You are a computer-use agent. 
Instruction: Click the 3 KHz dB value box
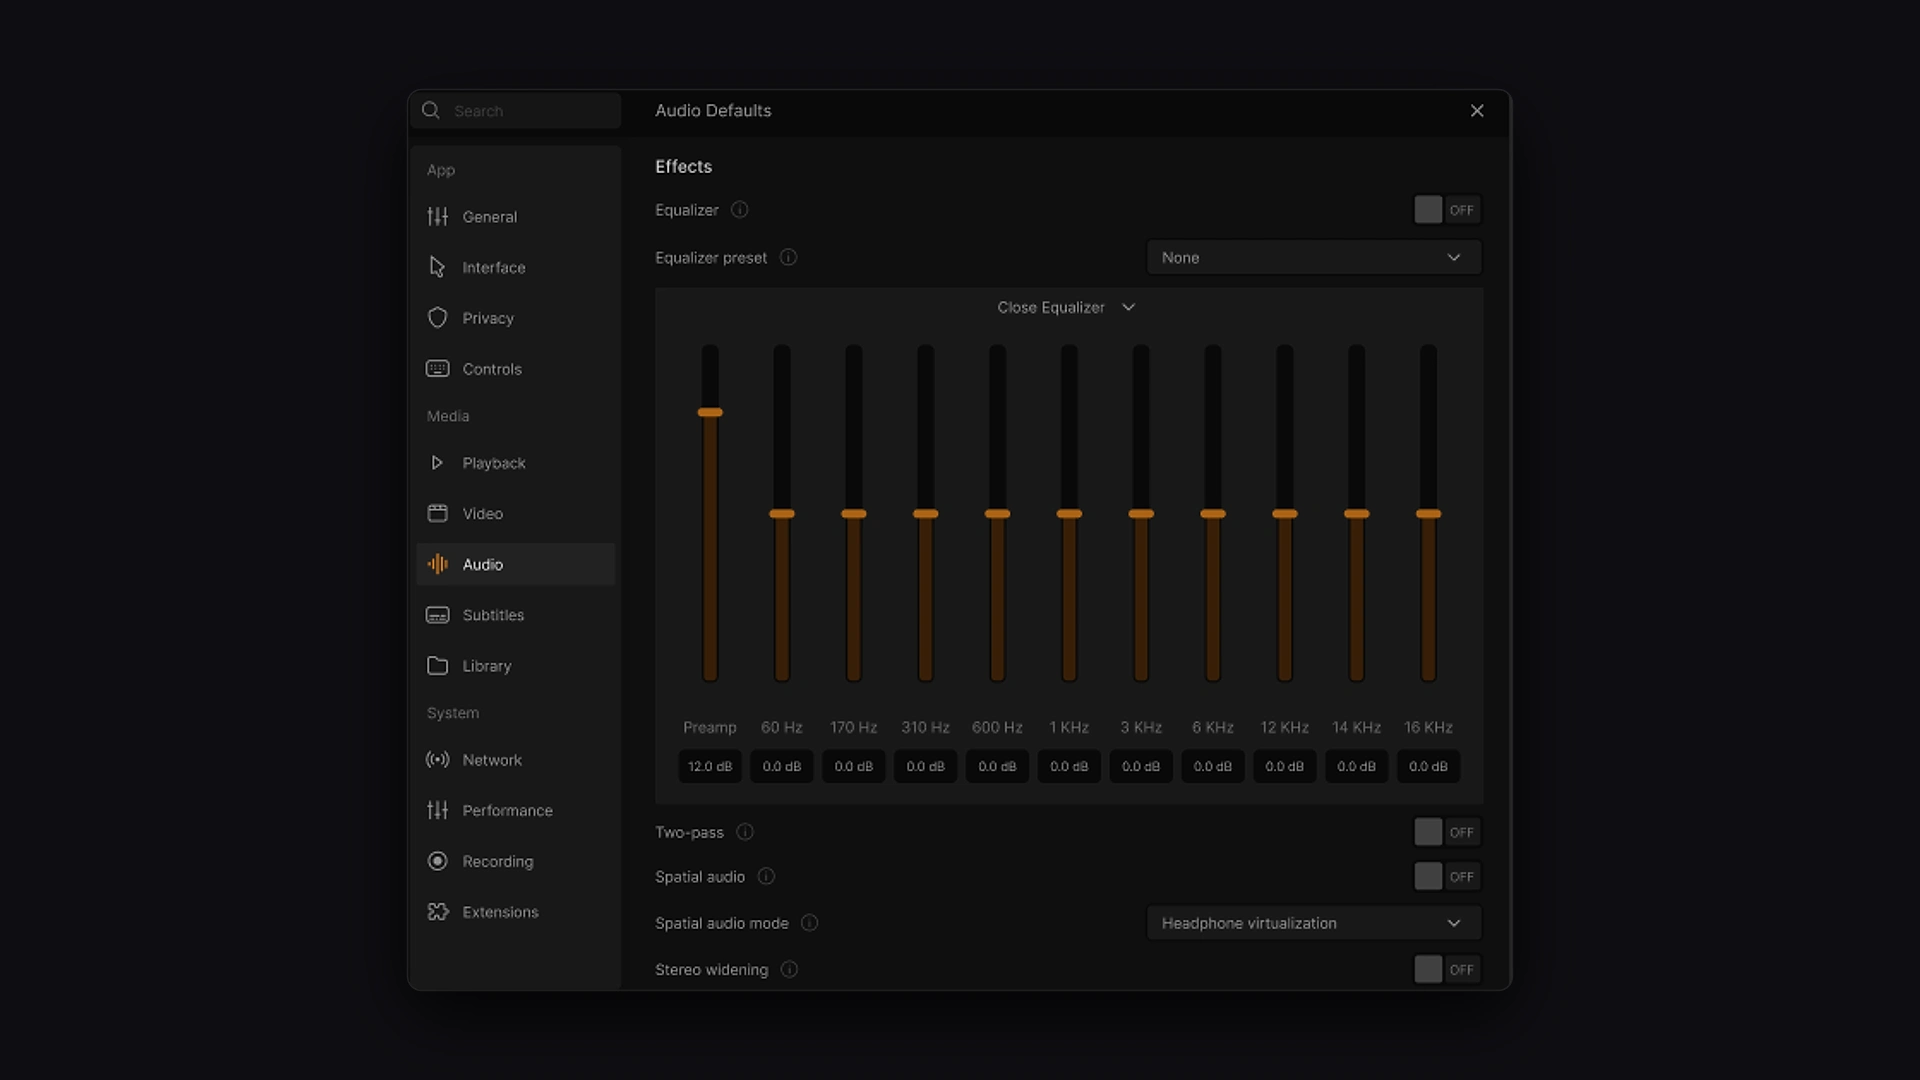pos(1141,766)
